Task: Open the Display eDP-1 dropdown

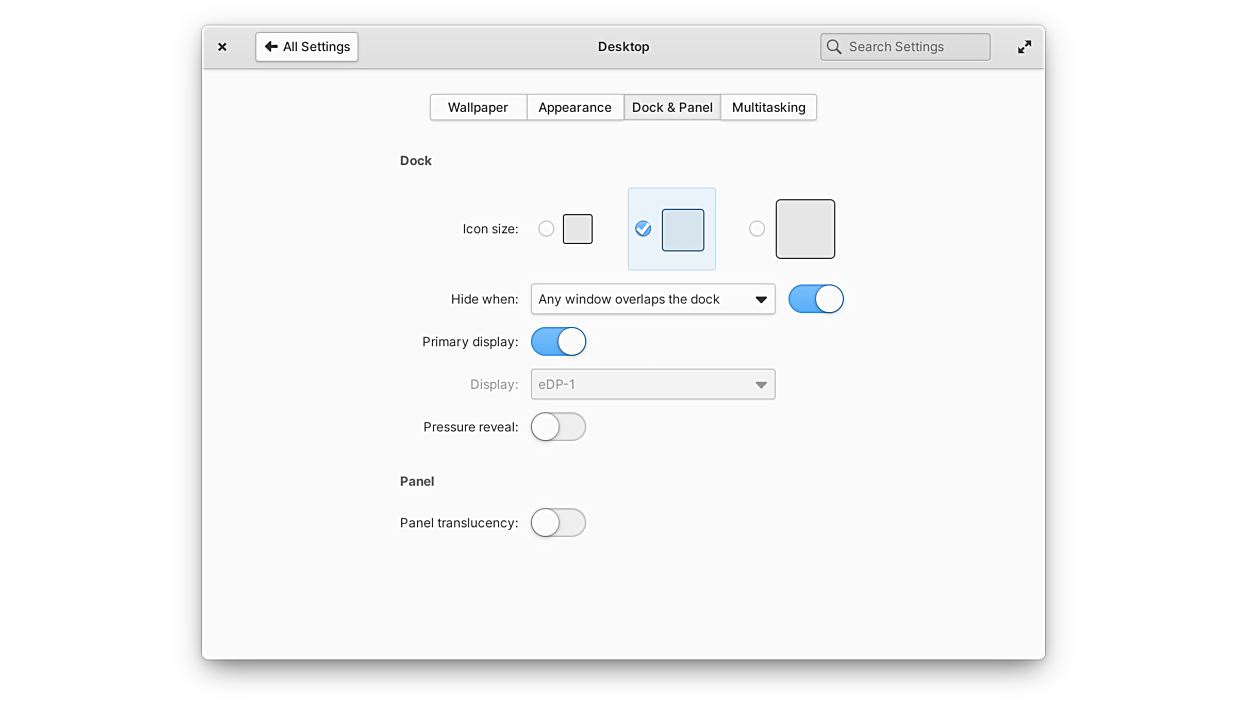Action: (x=652, y=385)
